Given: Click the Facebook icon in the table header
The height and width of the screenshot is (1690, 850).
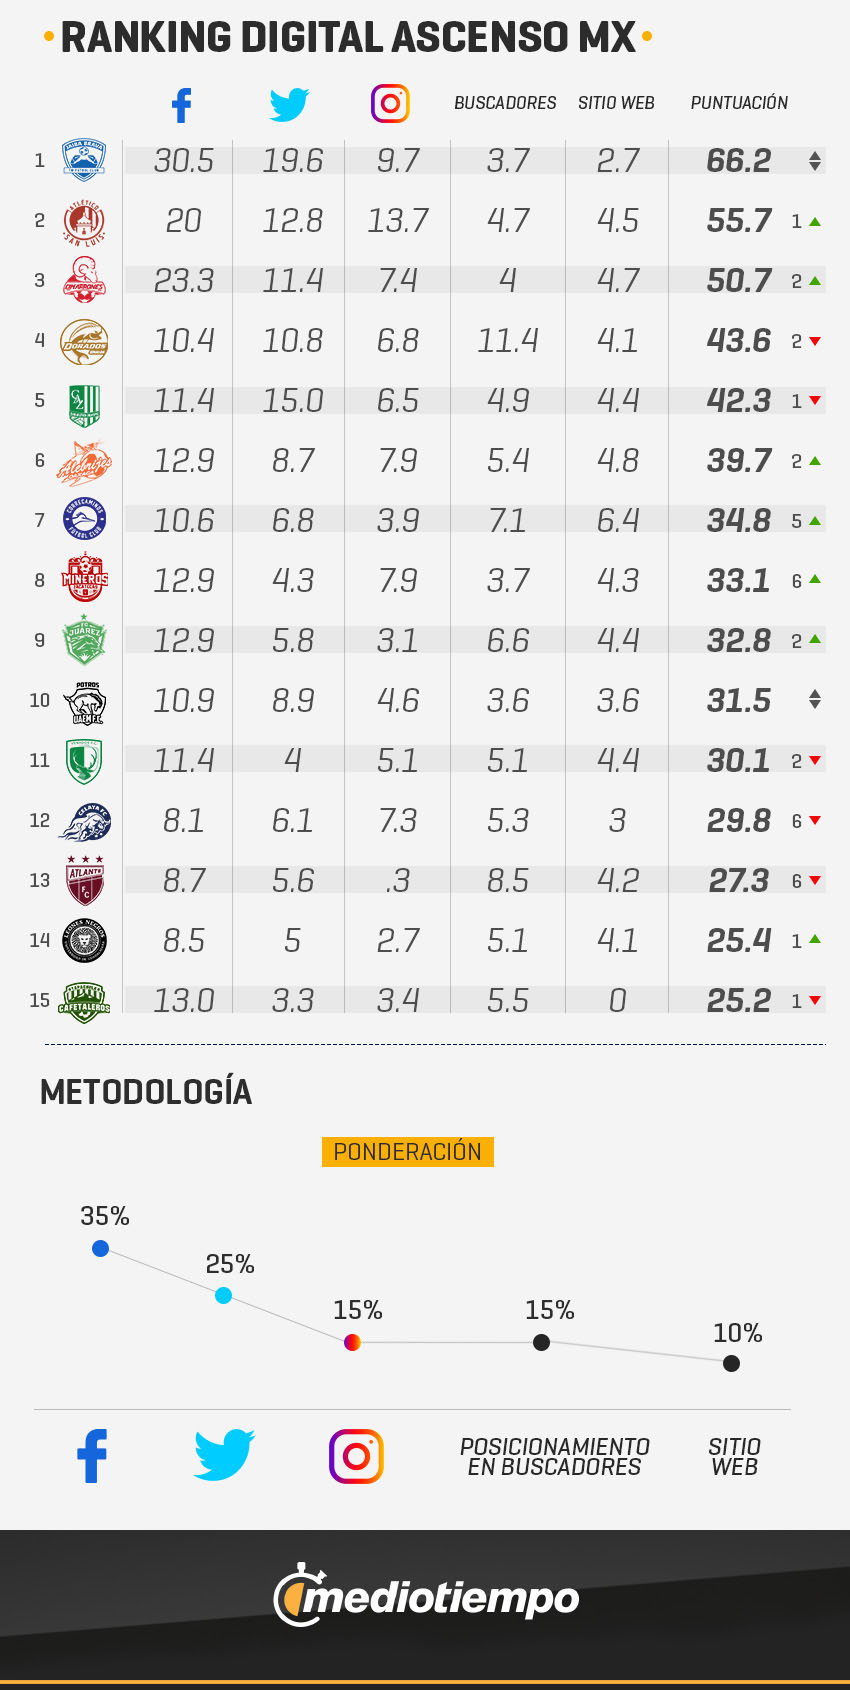Looking at the screenshot, I should pos(182,105).
